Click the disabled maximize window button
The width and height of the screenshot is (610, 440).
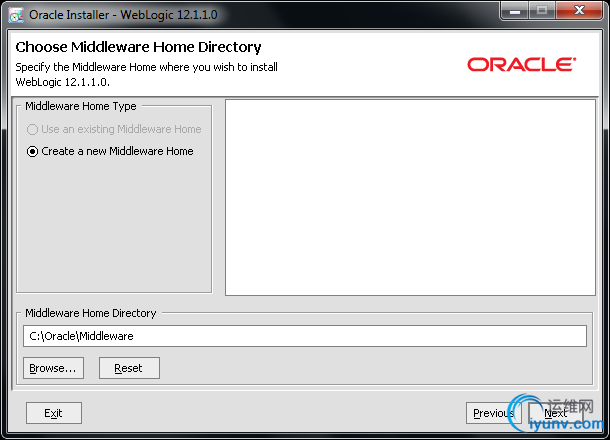542,11
